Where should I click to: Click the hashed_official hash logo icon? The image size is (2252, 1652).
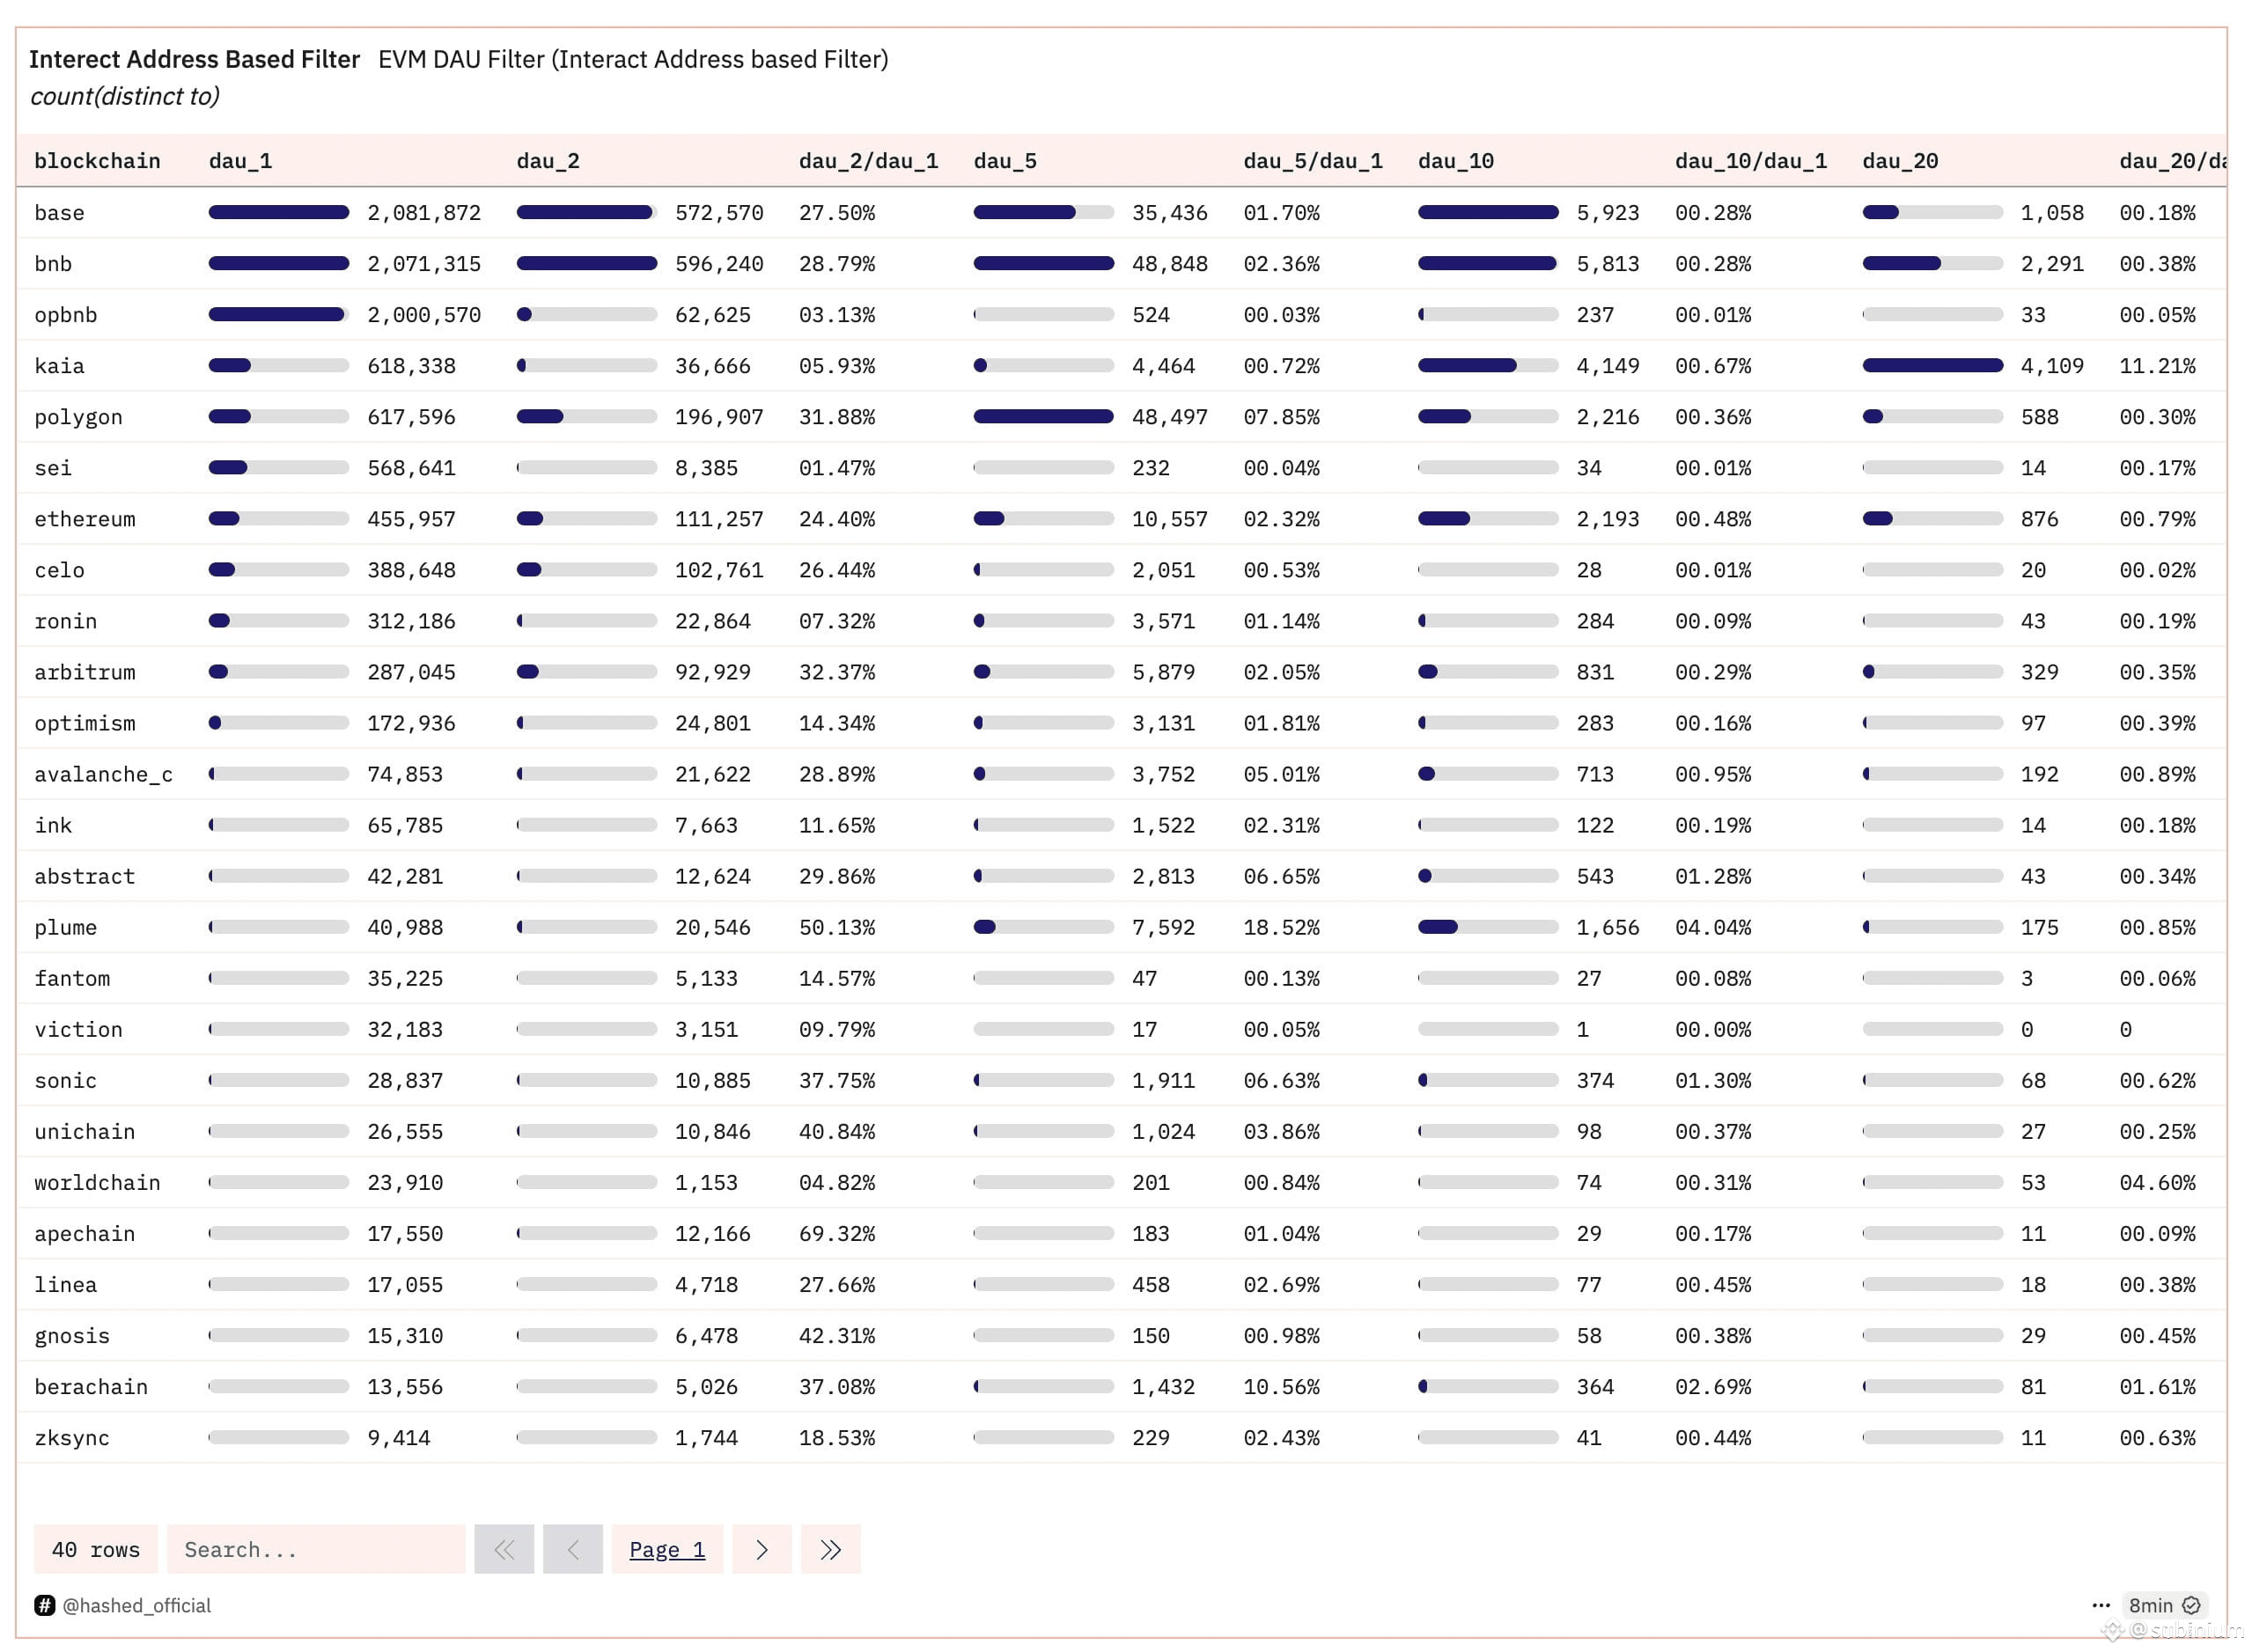pyautogui.click(x=45, y=1605)
